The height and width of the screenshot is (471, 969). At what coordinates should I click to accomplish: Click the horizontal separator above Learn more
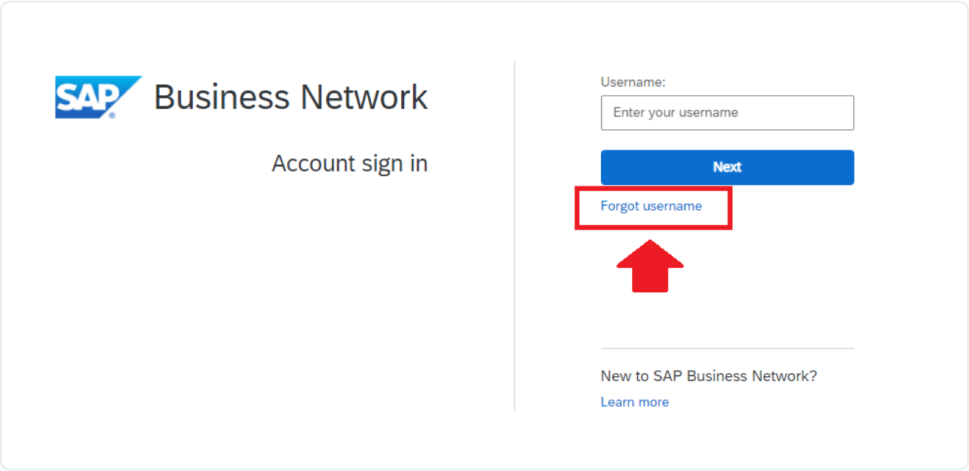[727, 349]
